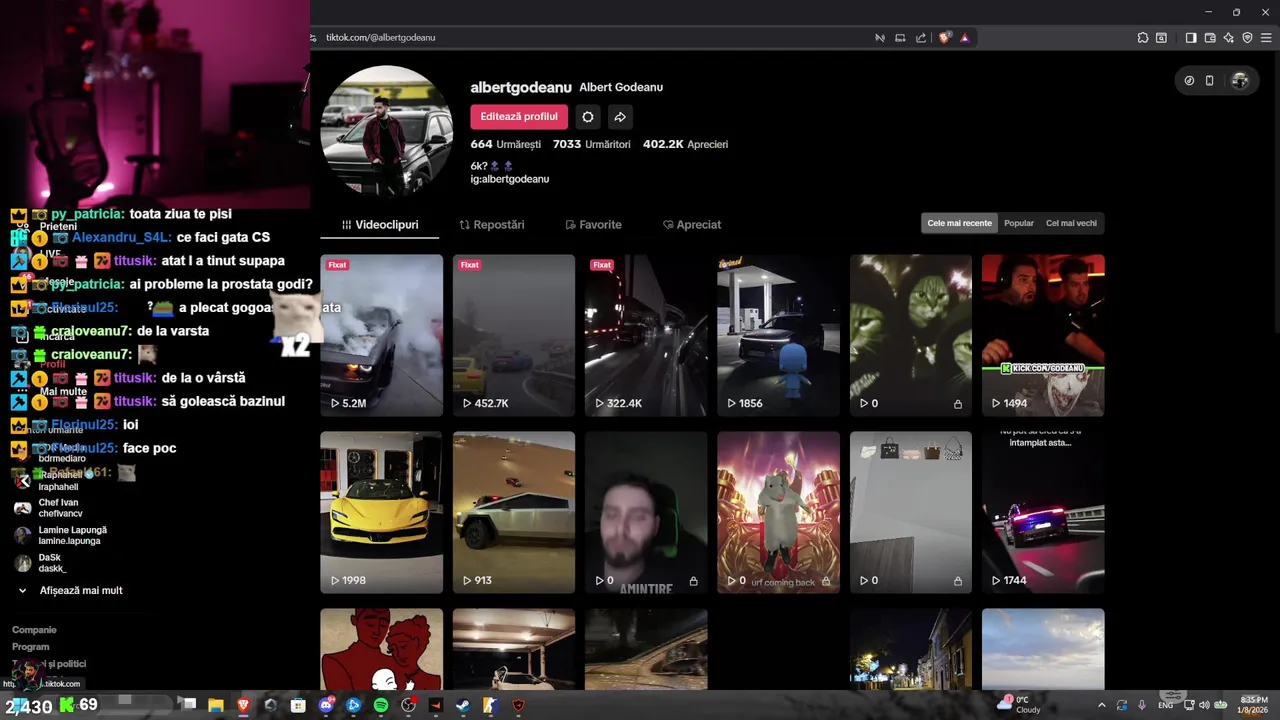Click Program footer link in sidebar

30,647
